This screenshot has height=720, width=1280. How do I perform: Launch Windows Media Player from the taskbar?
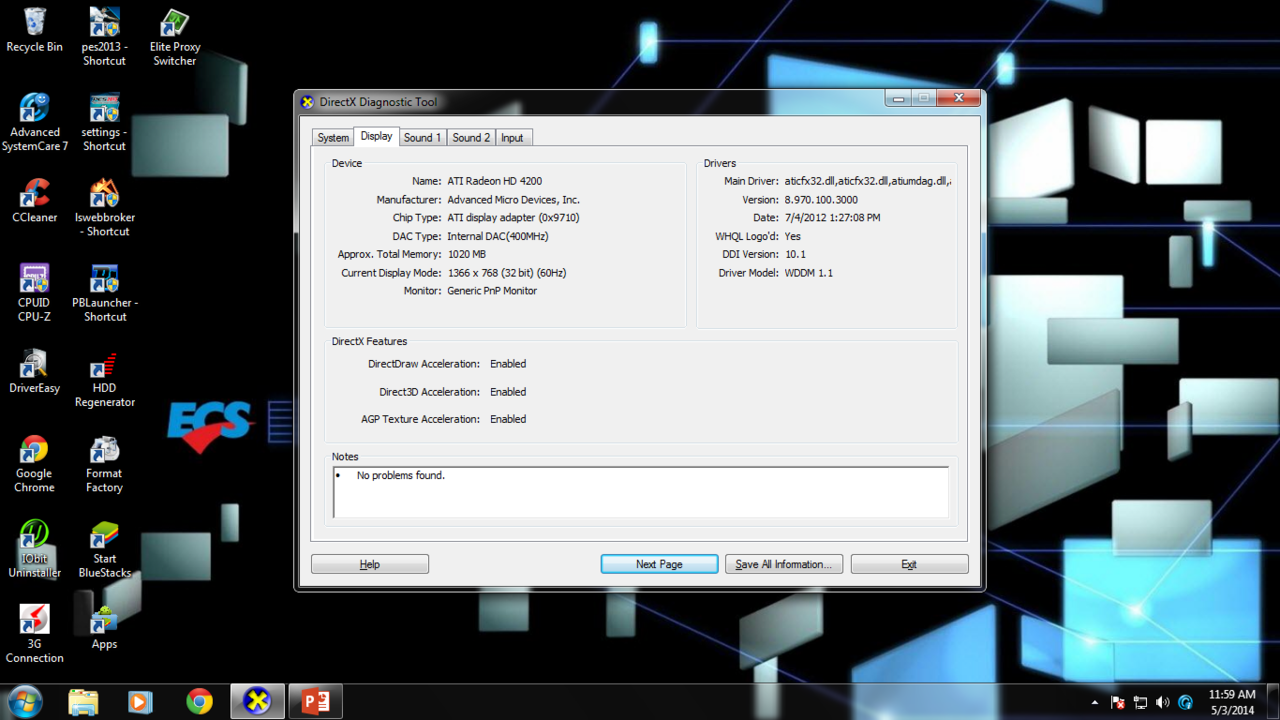click(140, 702)
